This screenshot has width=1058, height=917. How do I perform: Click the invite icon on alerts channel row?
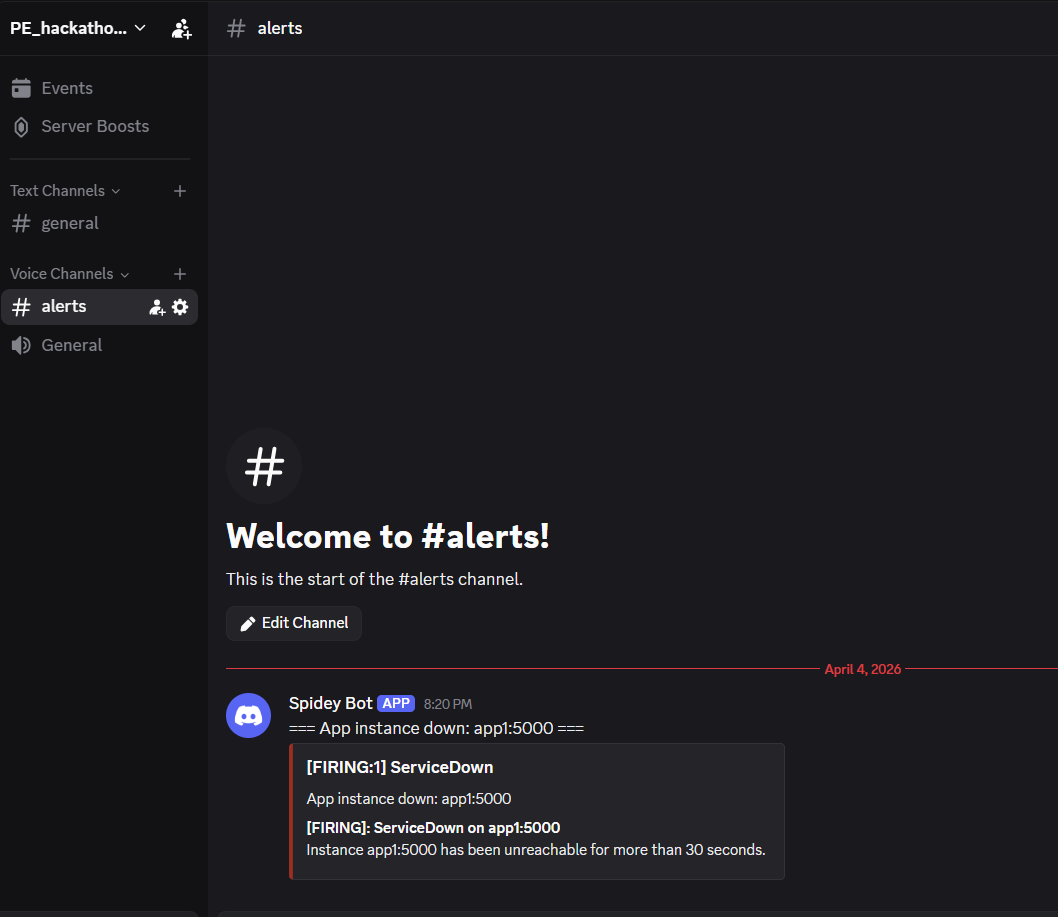(157, 308)
